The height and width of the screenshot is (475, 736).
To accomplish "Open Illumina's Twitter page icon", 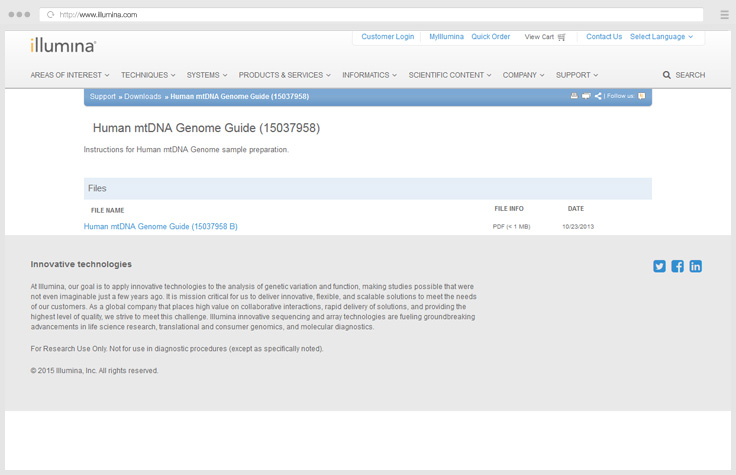I will coord(659,266).
